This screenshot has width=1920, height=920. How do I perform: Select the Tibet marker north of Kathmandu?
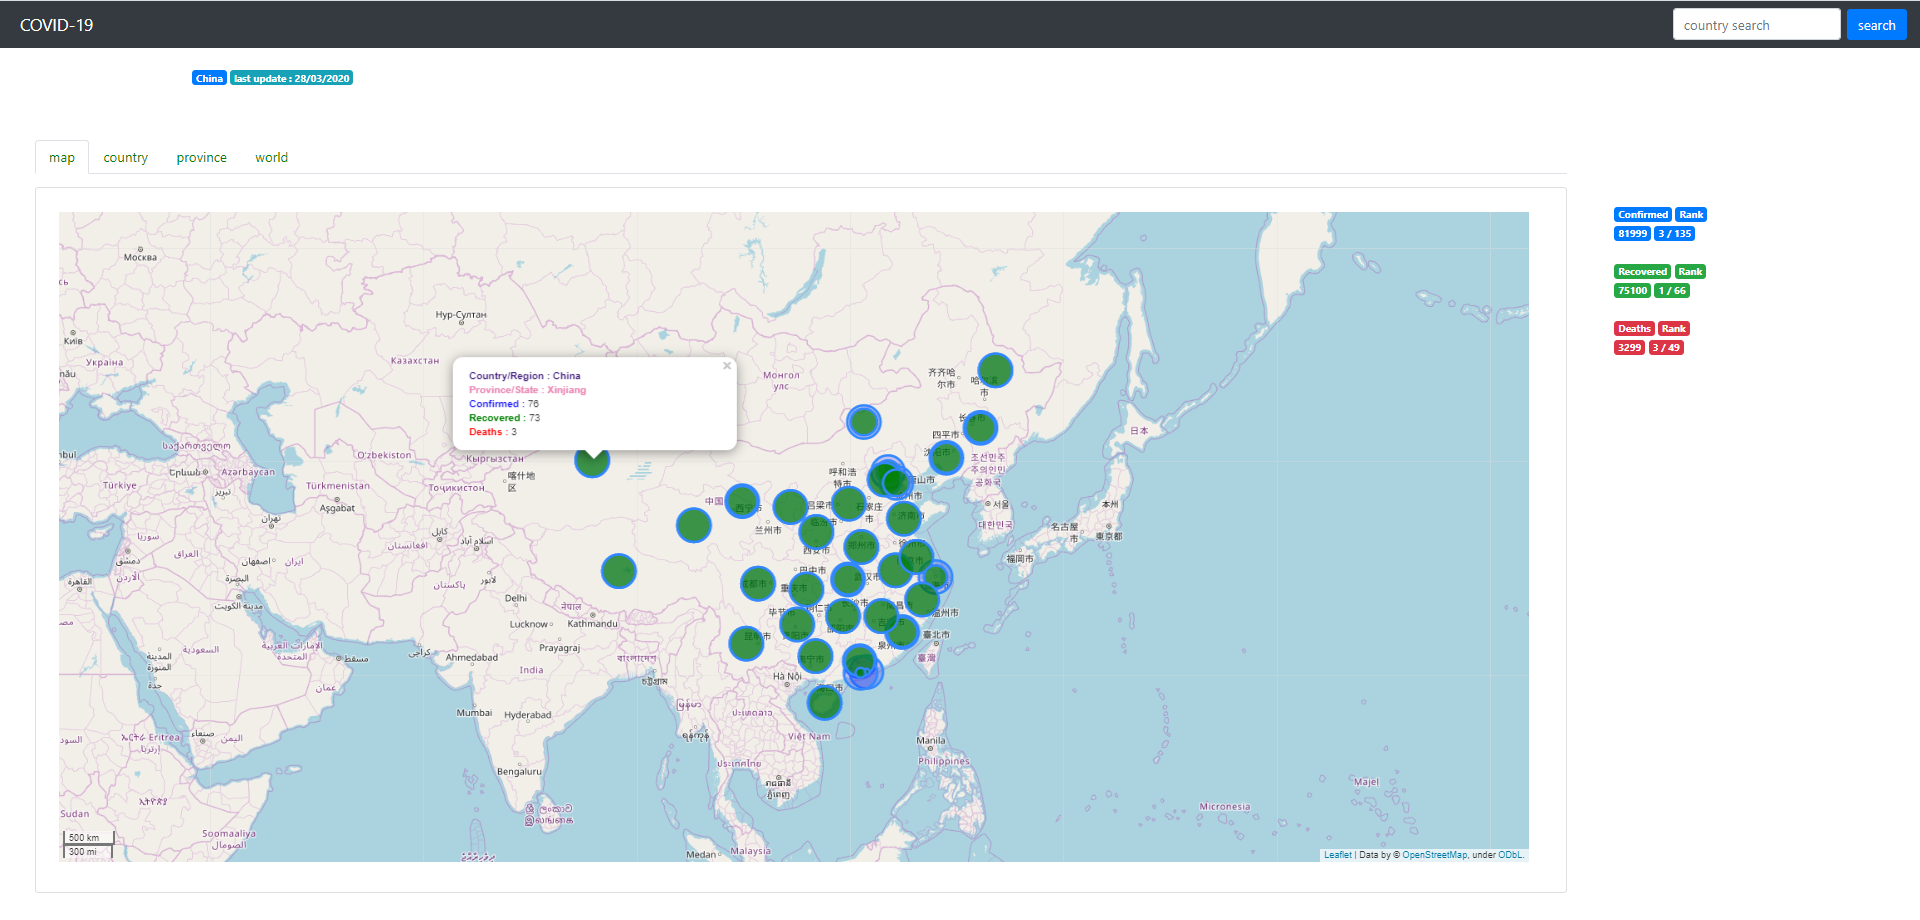tap(619, 571)
